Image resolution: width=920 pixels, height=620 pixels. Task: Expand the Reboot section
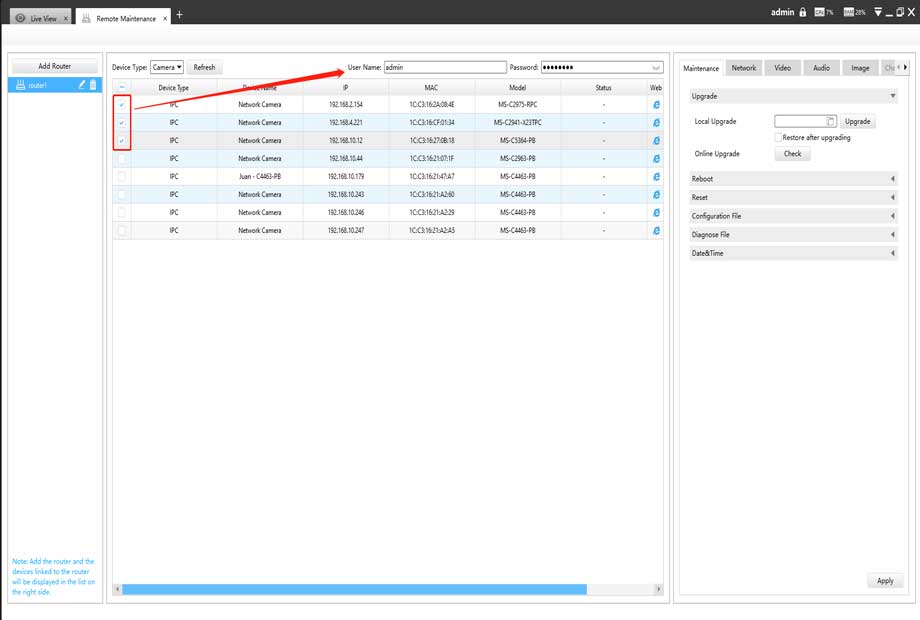coord(794,179)
